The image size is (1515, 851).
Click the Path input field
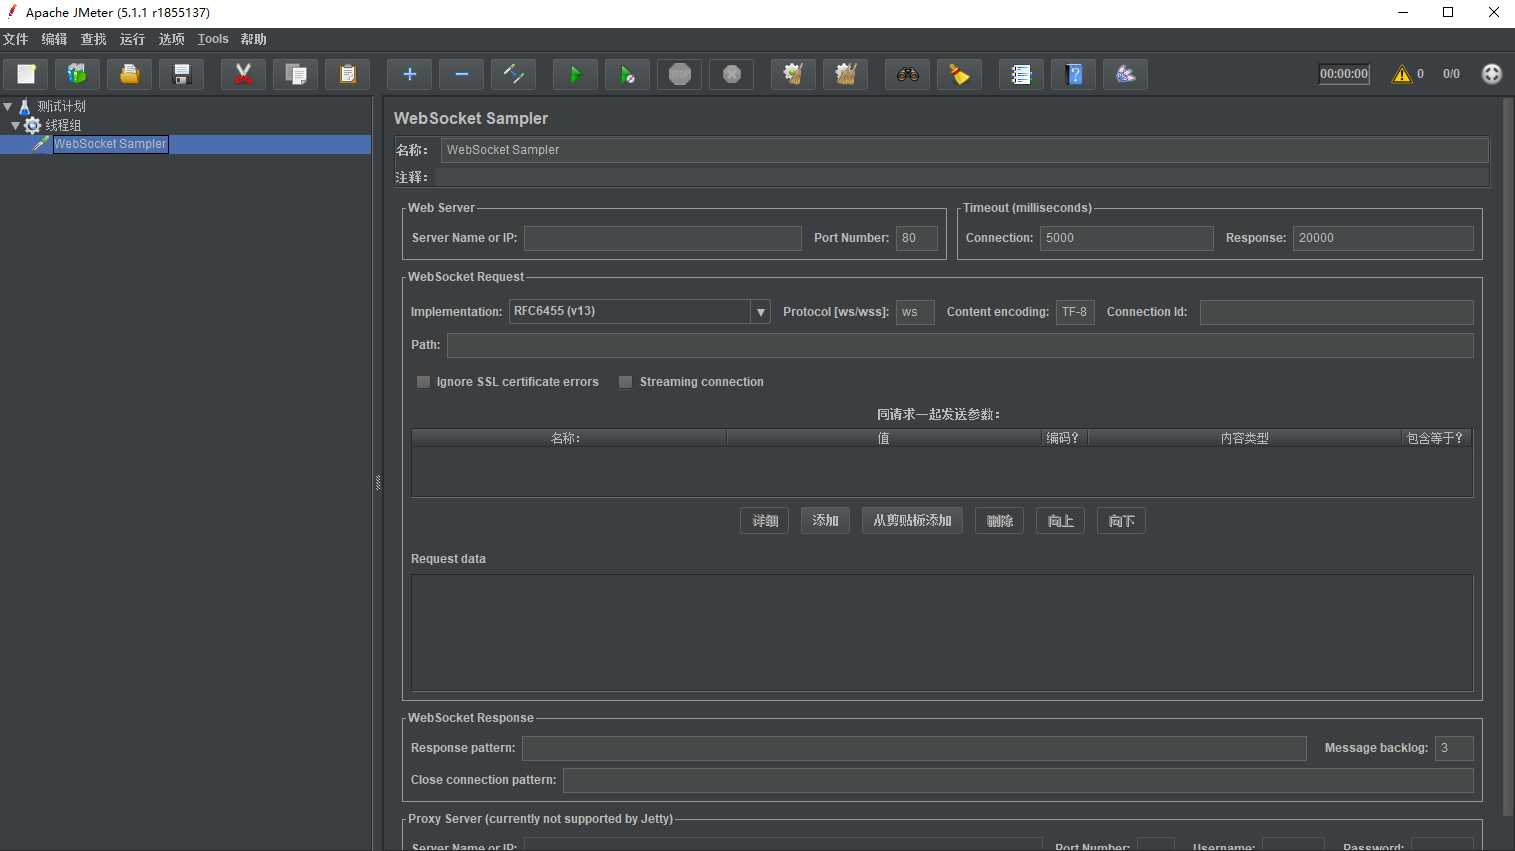(960, 345)
